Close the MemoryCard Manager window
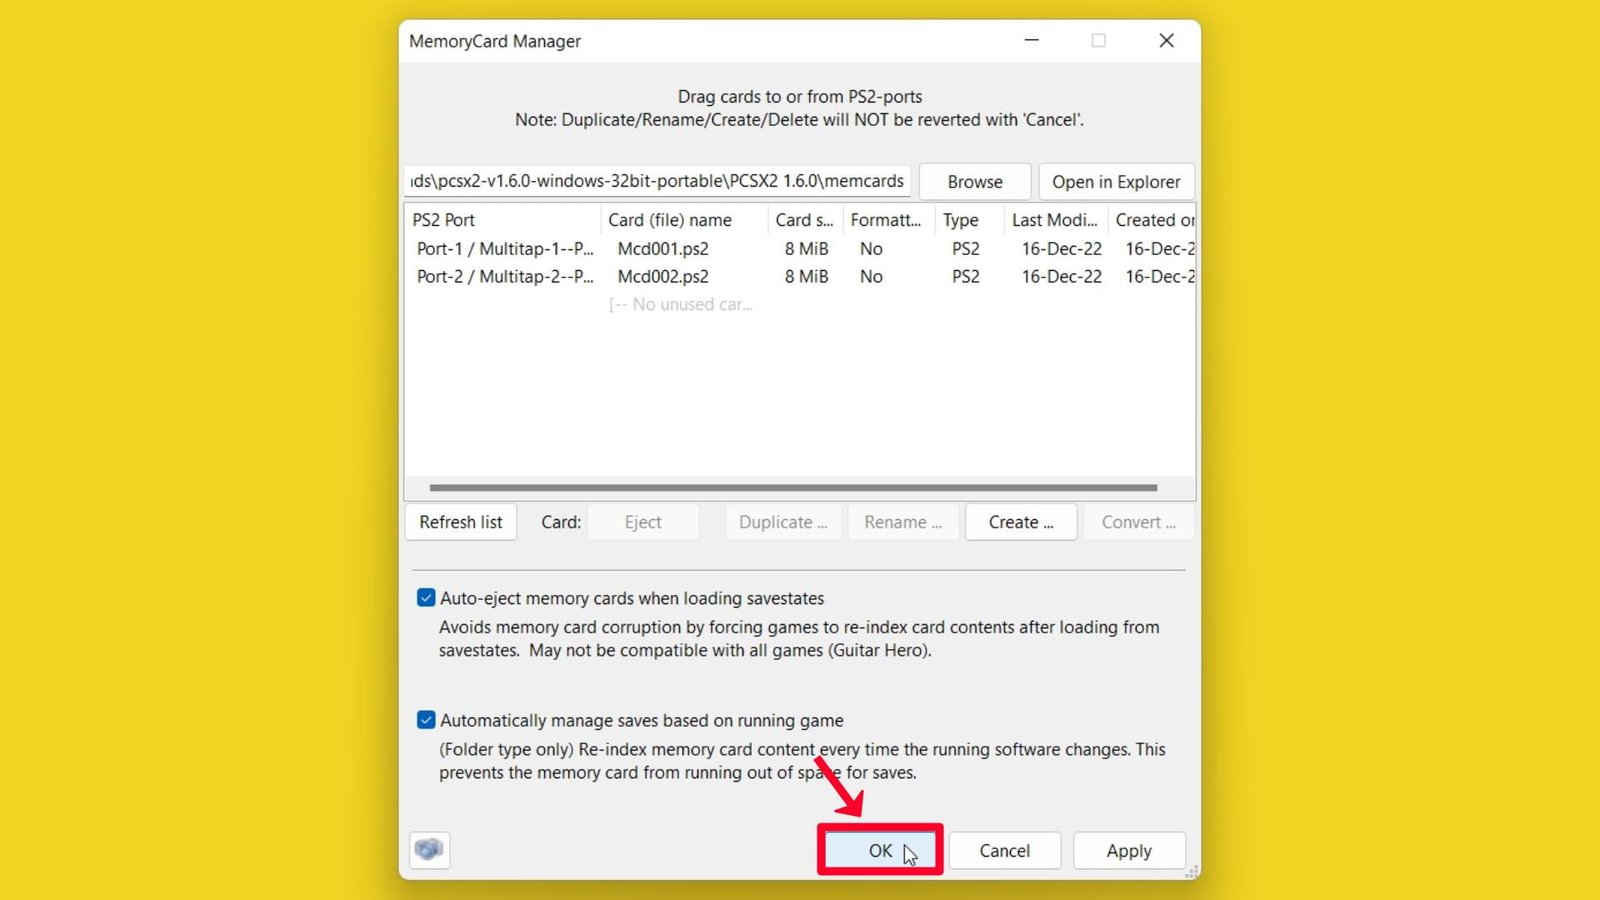The image size is (1600, 900). (1166, 41)
